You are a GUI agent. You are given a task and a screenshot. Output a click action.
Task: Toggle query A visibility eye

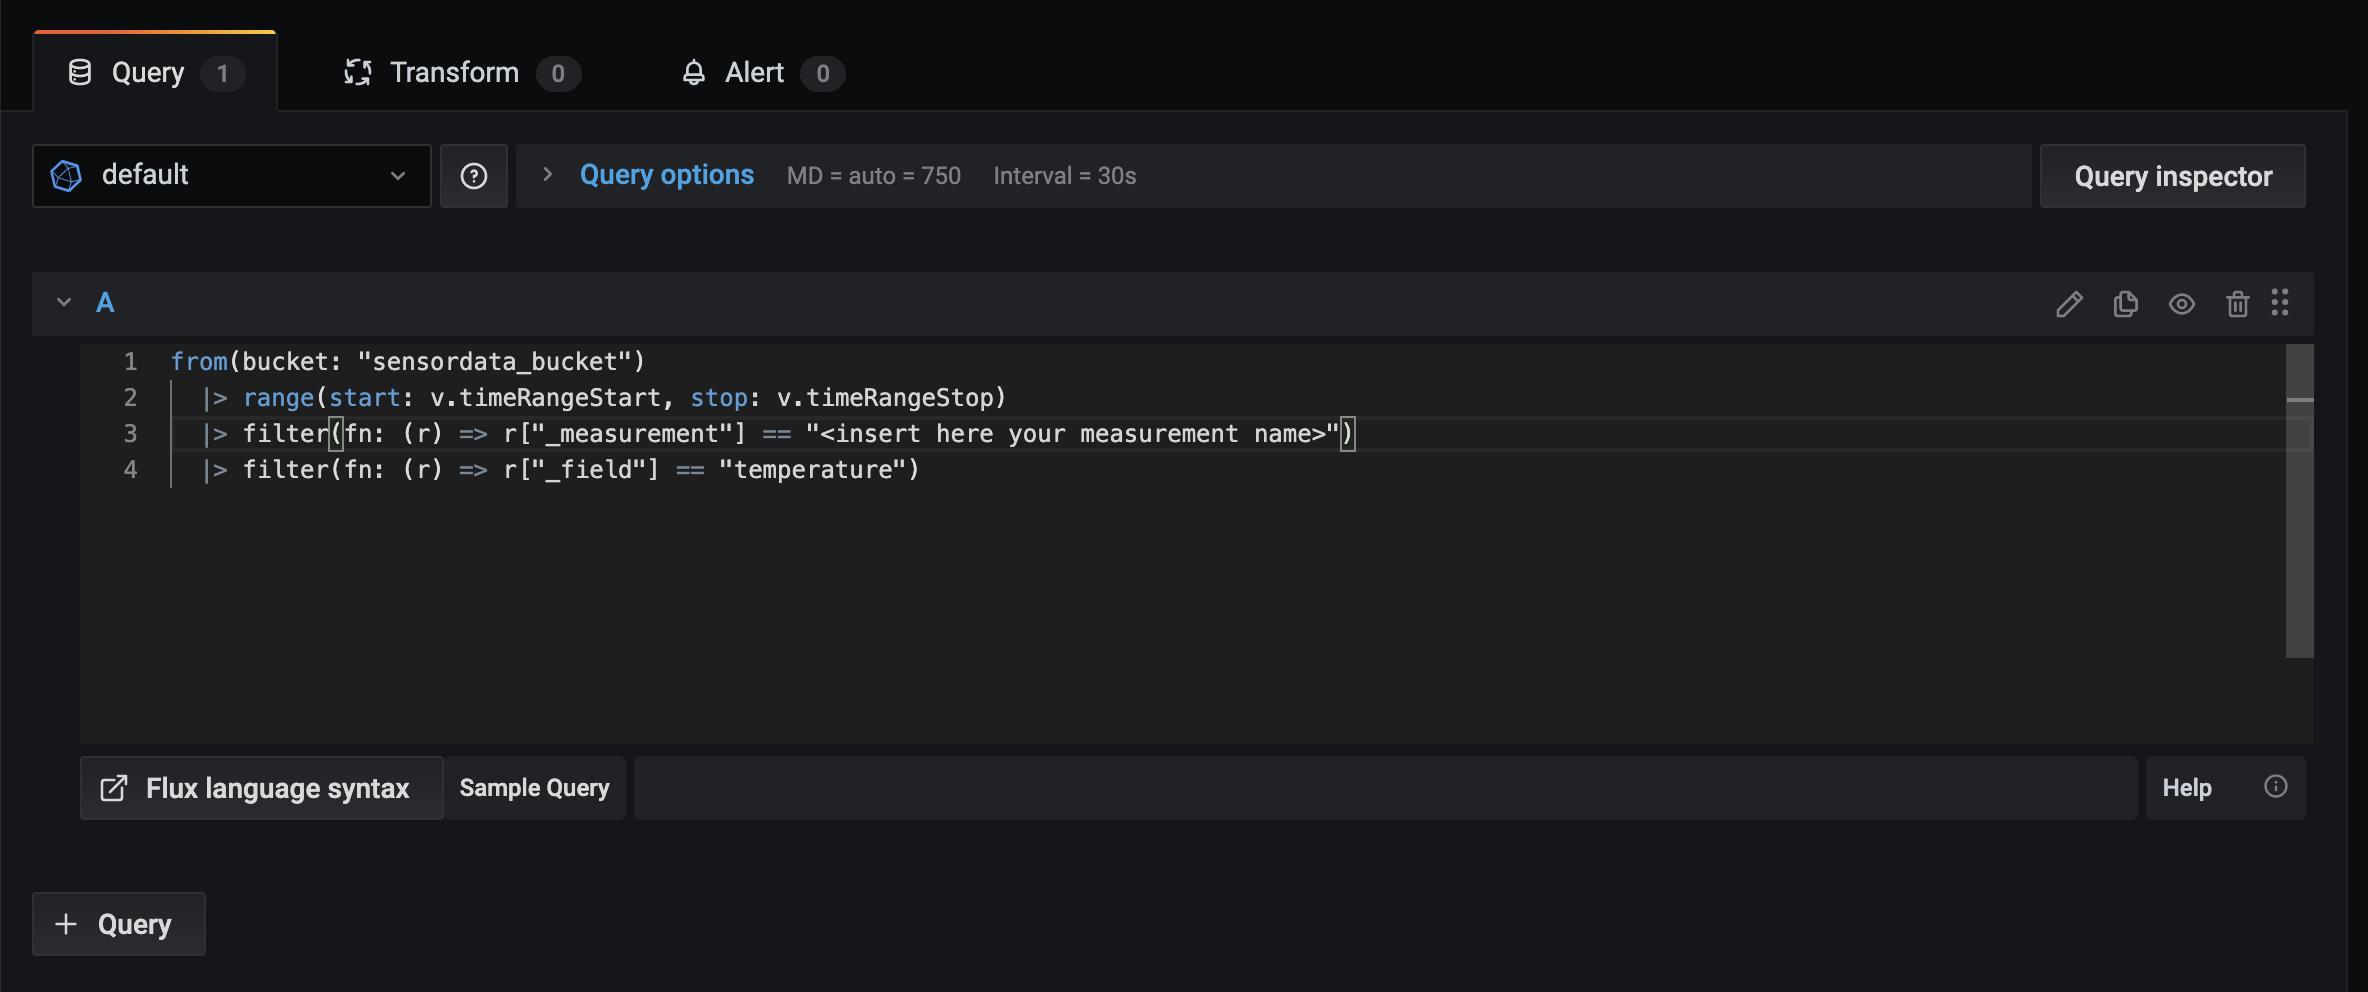click(x=2182, y=303)
